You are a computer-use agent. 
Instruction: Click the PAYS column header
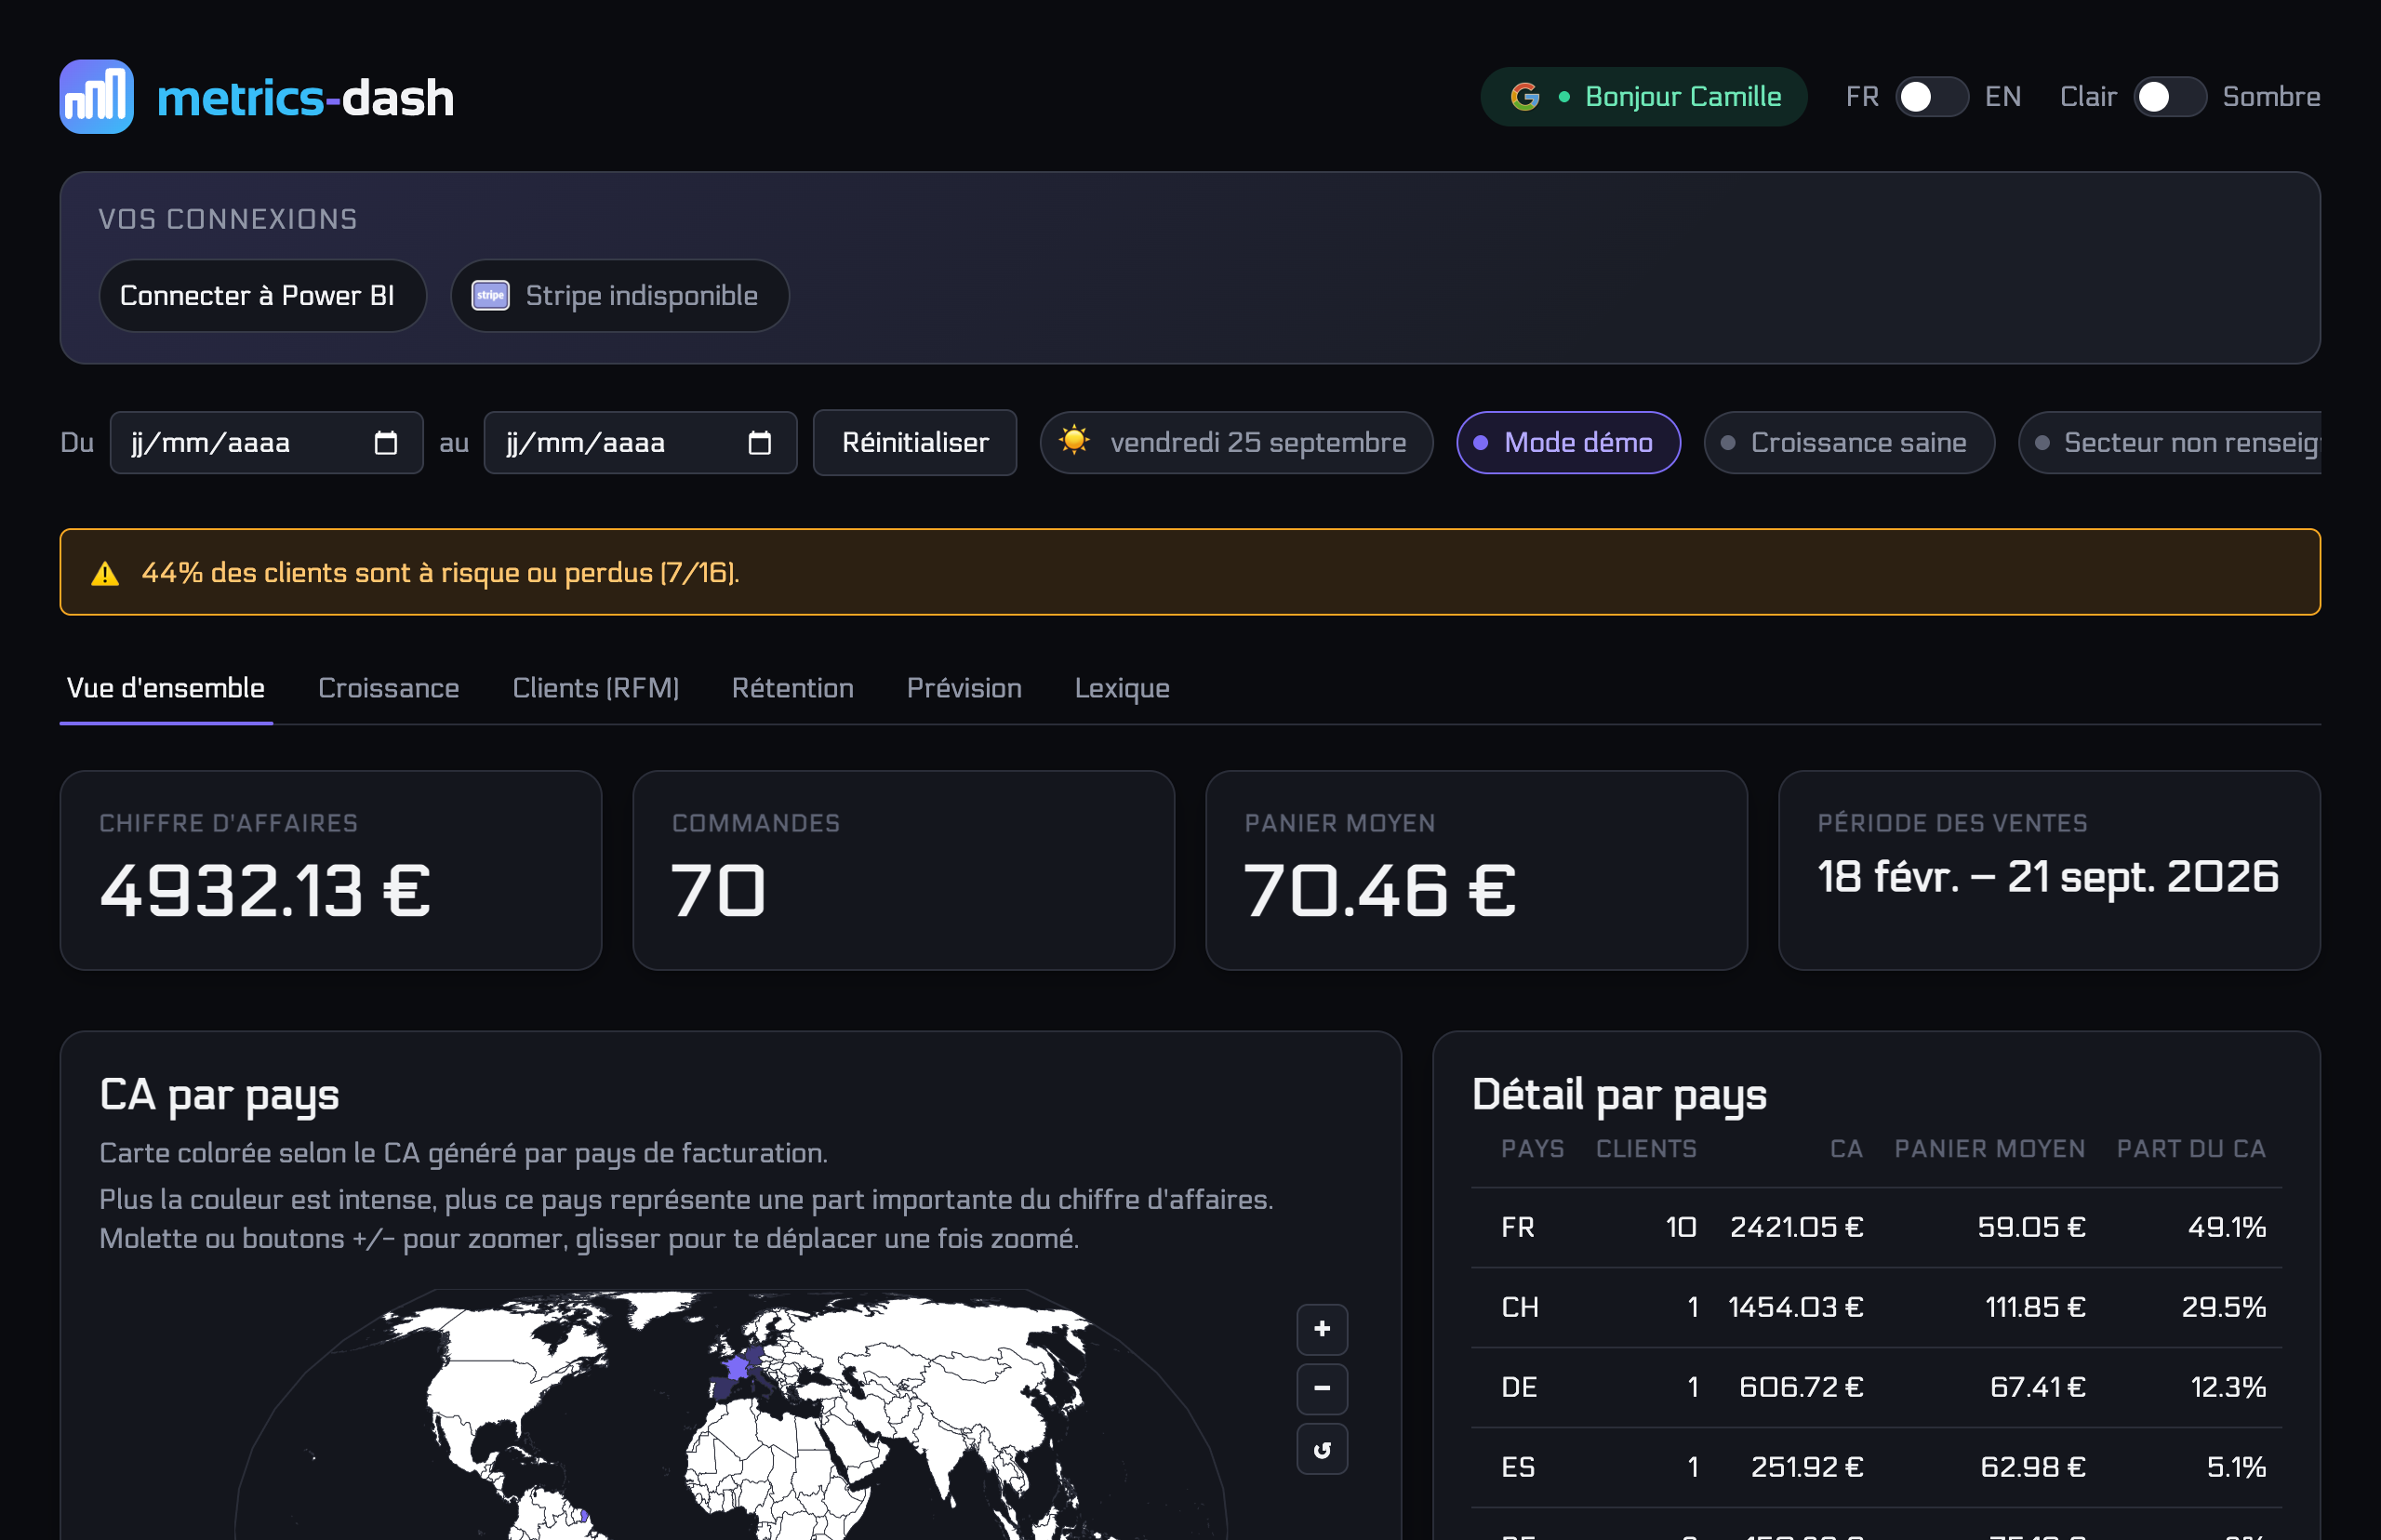(x=1532, y=1149)
